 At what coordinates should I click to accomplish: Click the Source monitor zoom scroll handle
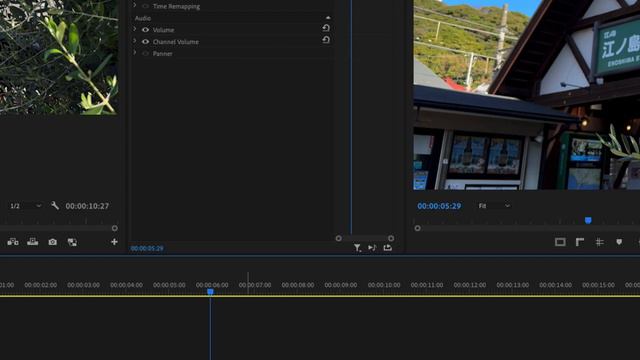(x=115, y=228)
